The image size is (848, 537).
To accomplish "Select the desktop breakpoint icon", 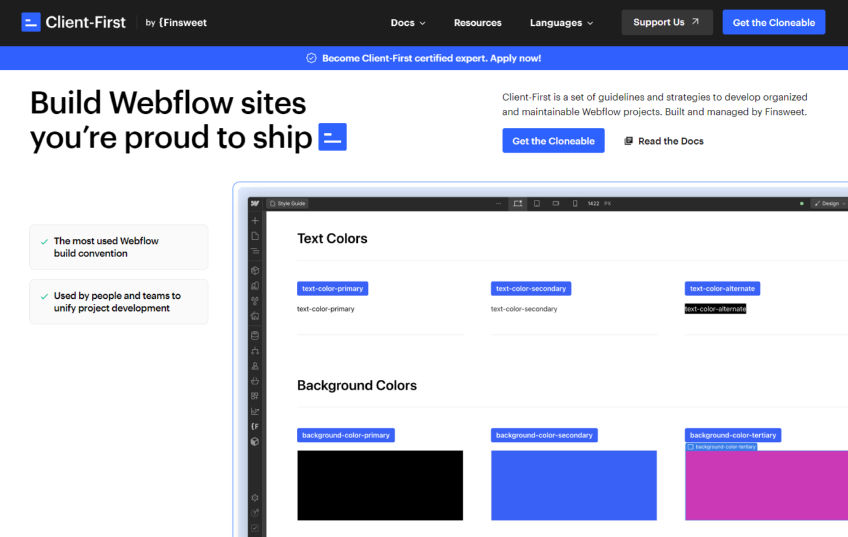I will click(518, 203).
